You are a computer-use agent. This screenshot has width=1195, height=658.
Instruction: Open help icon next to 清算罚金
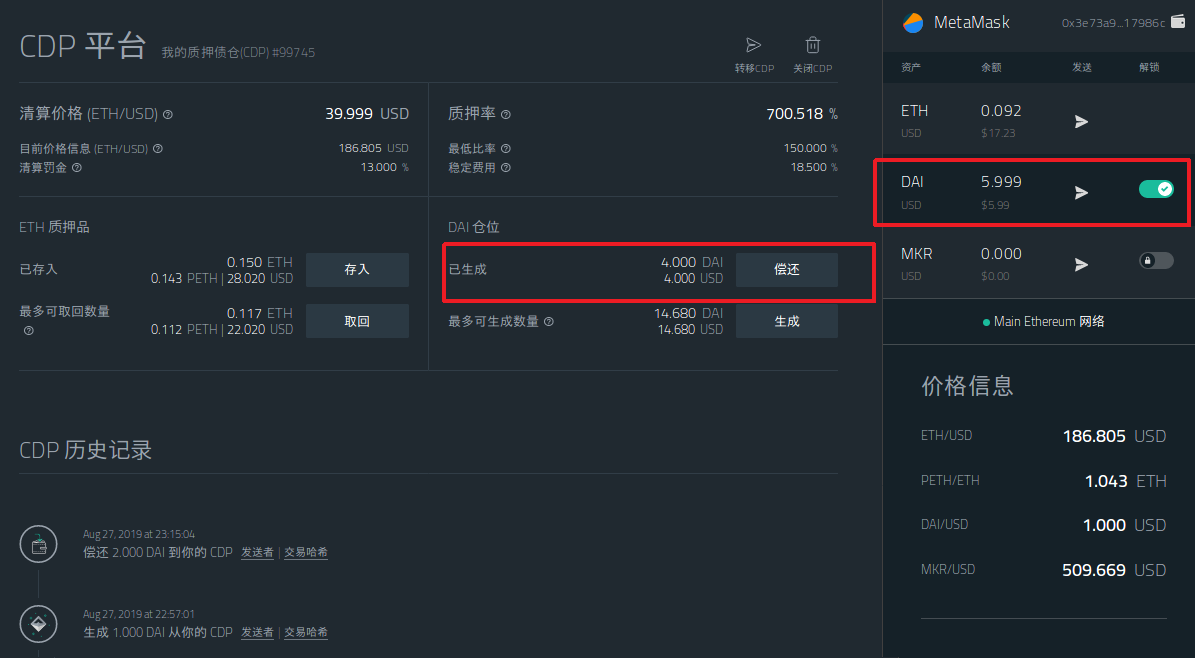(x=76, y=168)
